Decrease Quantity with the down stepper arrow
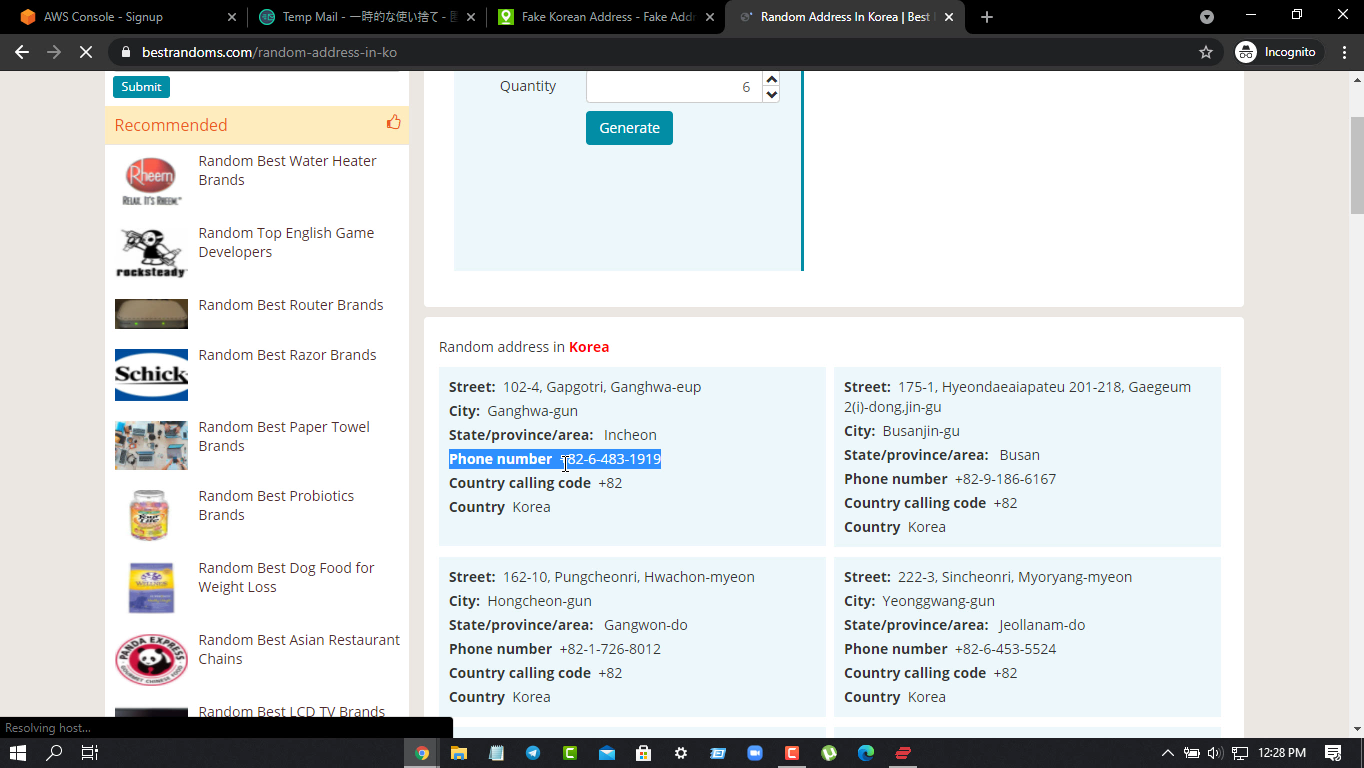The width and height of the screenshot is (1364, 768). tap(771, 94)
